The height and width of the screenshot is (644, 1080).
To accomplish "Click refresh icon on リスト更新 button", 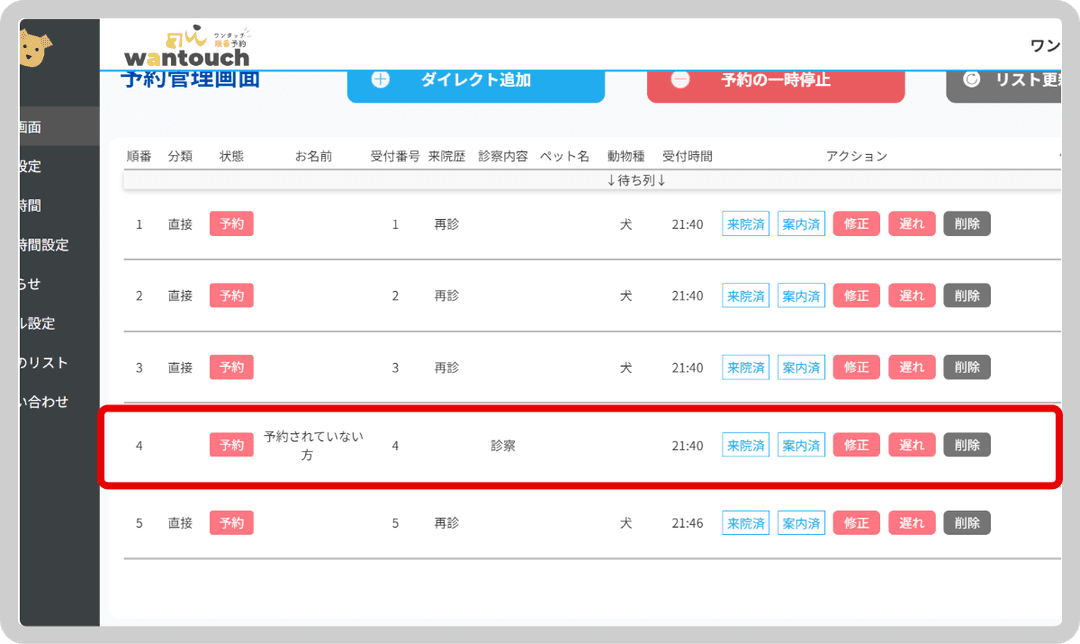I will 971,80.
